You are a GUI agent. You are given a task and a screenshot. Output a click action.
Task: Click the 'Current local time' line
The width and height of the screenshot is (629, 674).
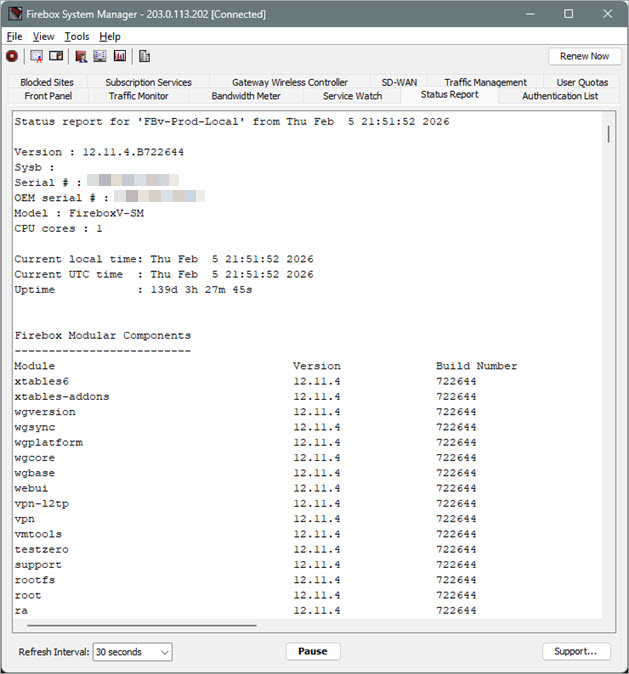pos(164,259)
